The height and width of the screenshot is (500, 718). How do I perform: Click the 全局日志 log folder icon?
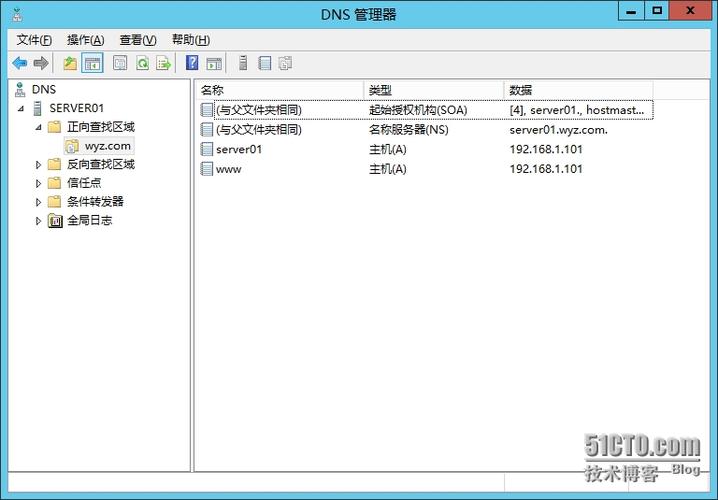click(55, 221)
